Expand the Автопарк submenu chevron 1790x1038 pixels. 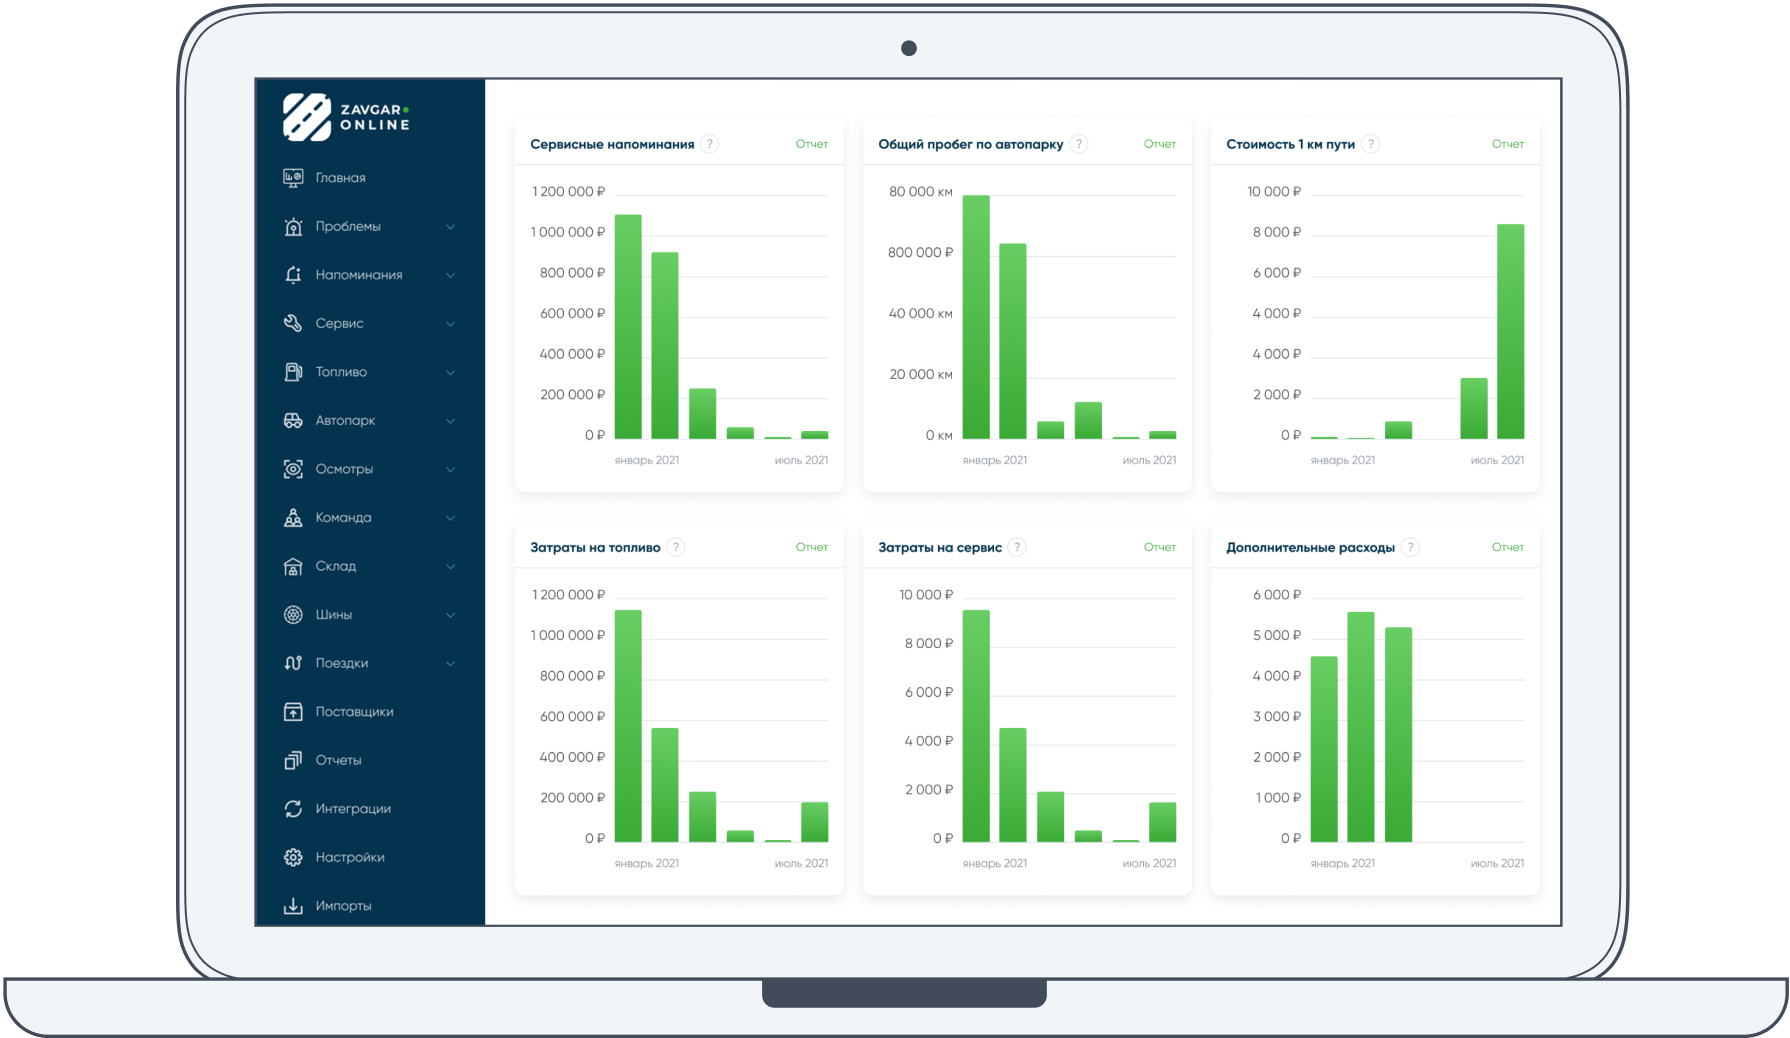(451, 421)
